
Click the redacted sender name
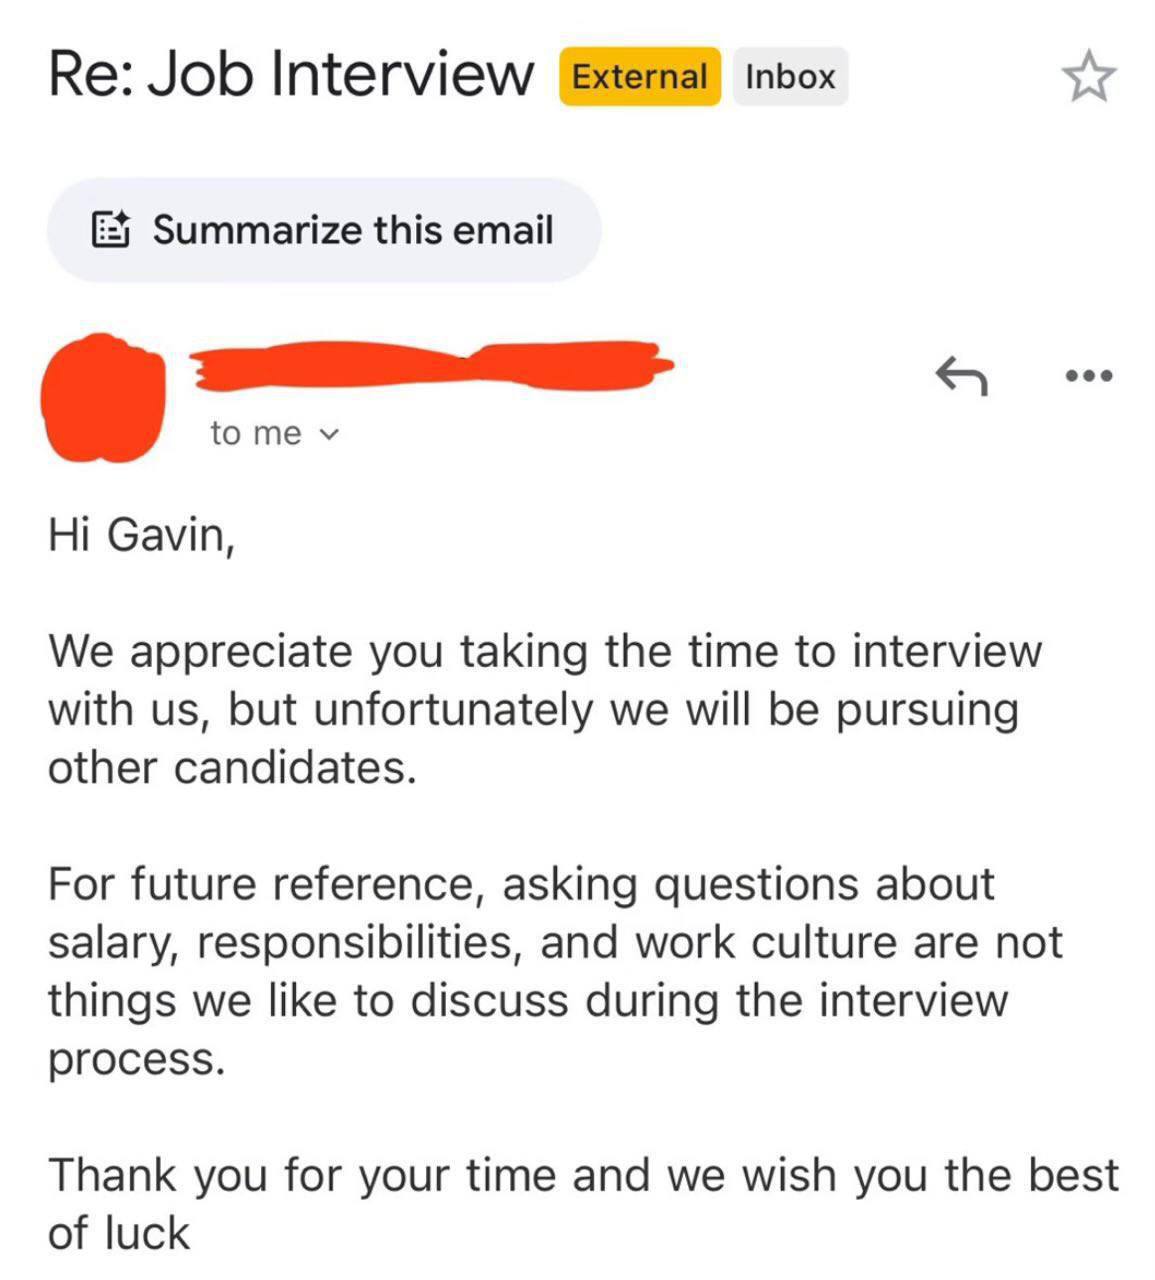coord(430,366)
